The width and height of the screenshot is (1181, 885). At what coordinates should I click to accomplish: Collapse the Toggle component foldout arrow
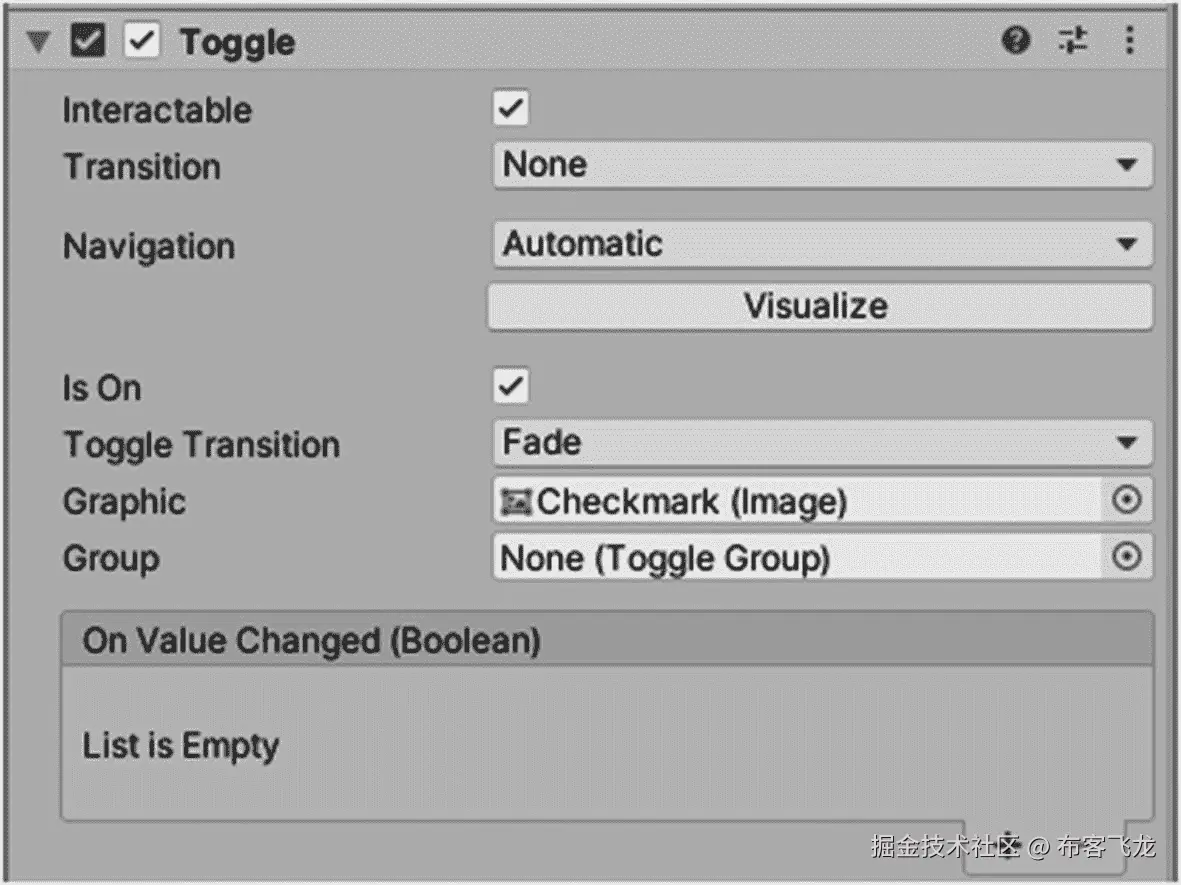(38, 41)
